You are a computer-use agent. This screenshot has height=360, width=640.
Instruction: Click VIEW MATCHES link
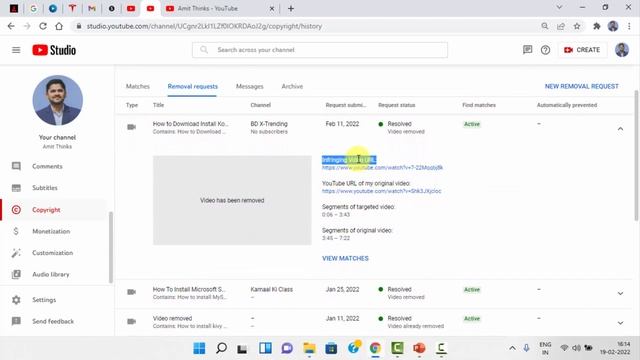coord(345,258)
